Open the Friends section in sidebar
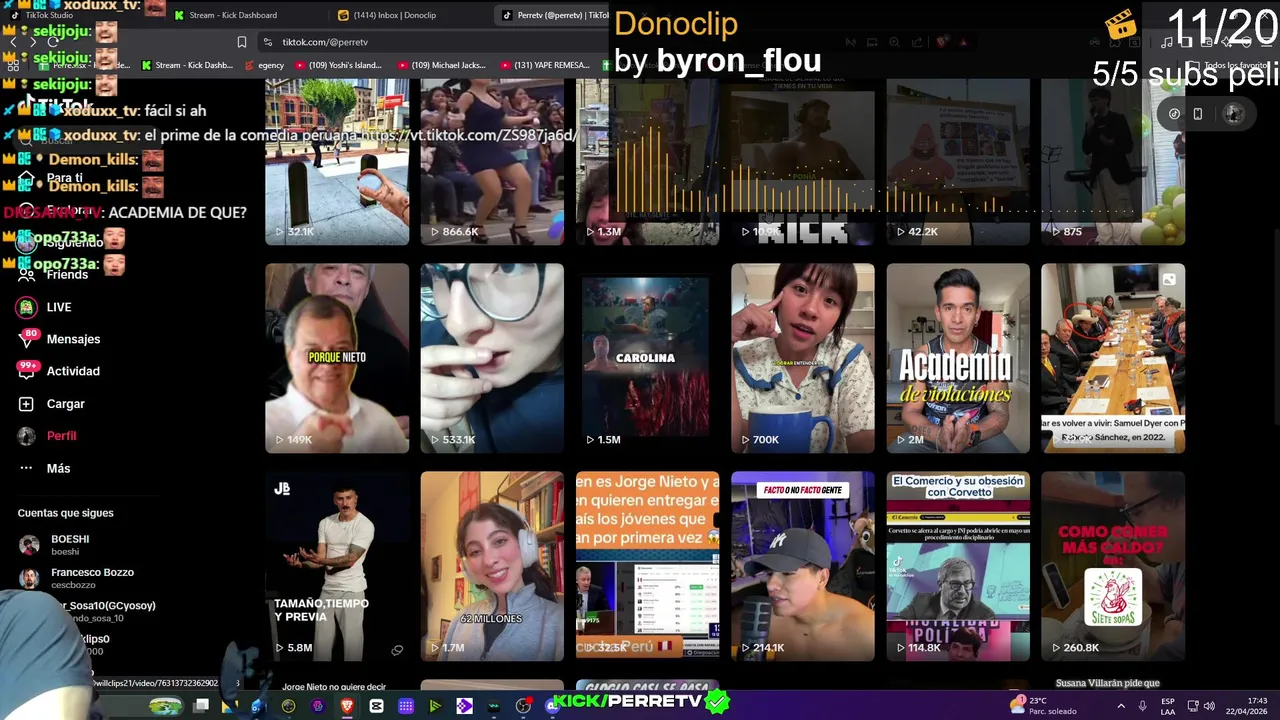The image size is (1280, 720). tap(67, 274)
